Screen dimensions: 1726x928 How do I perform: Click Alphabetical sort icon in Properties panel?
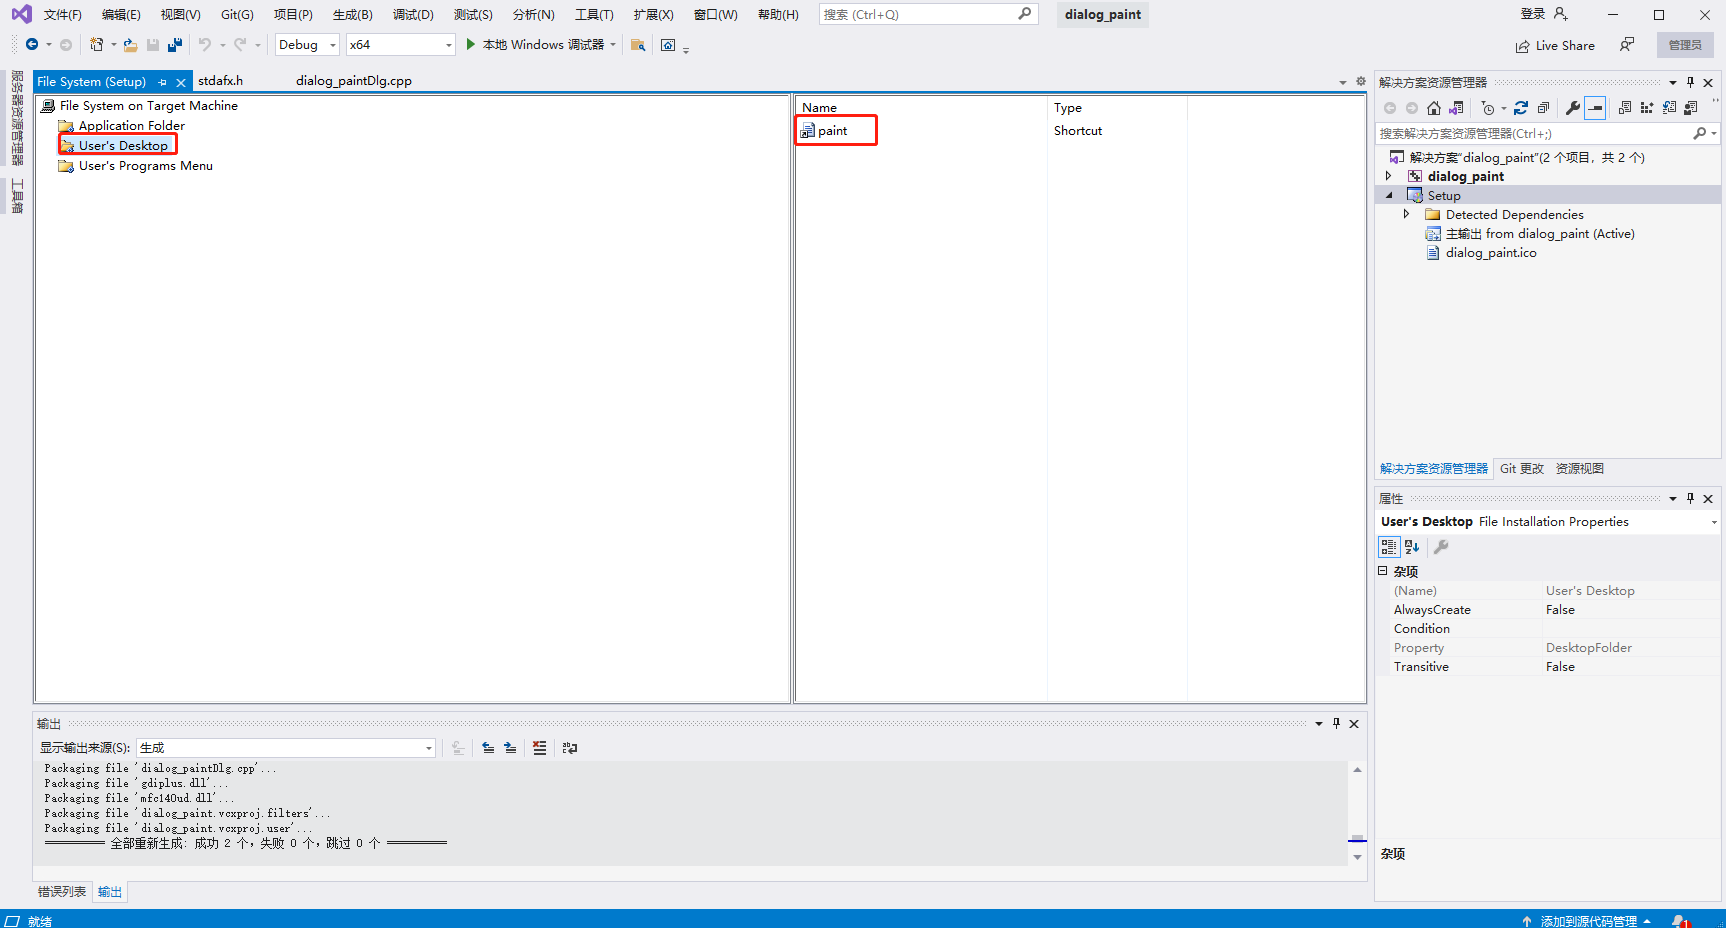(1412, 547)
